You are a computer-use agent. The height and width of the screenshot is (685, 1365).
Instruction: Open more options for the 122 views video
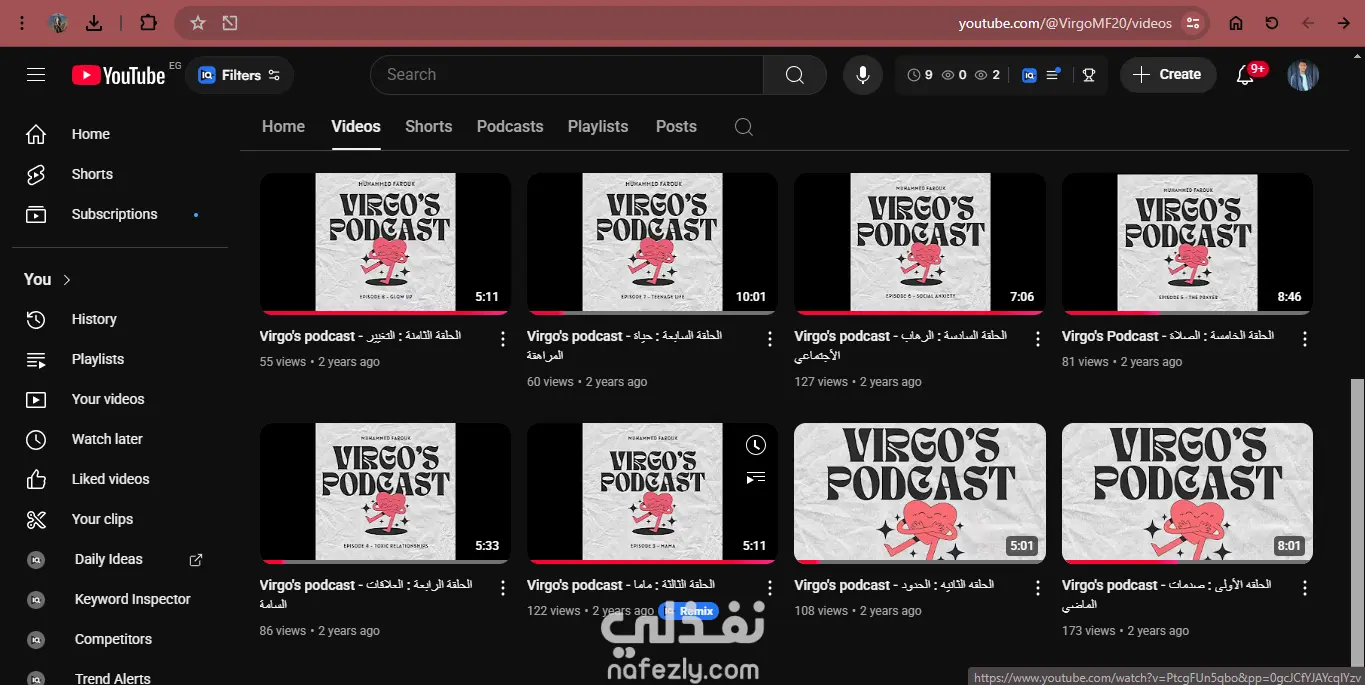tap(770, 588)
